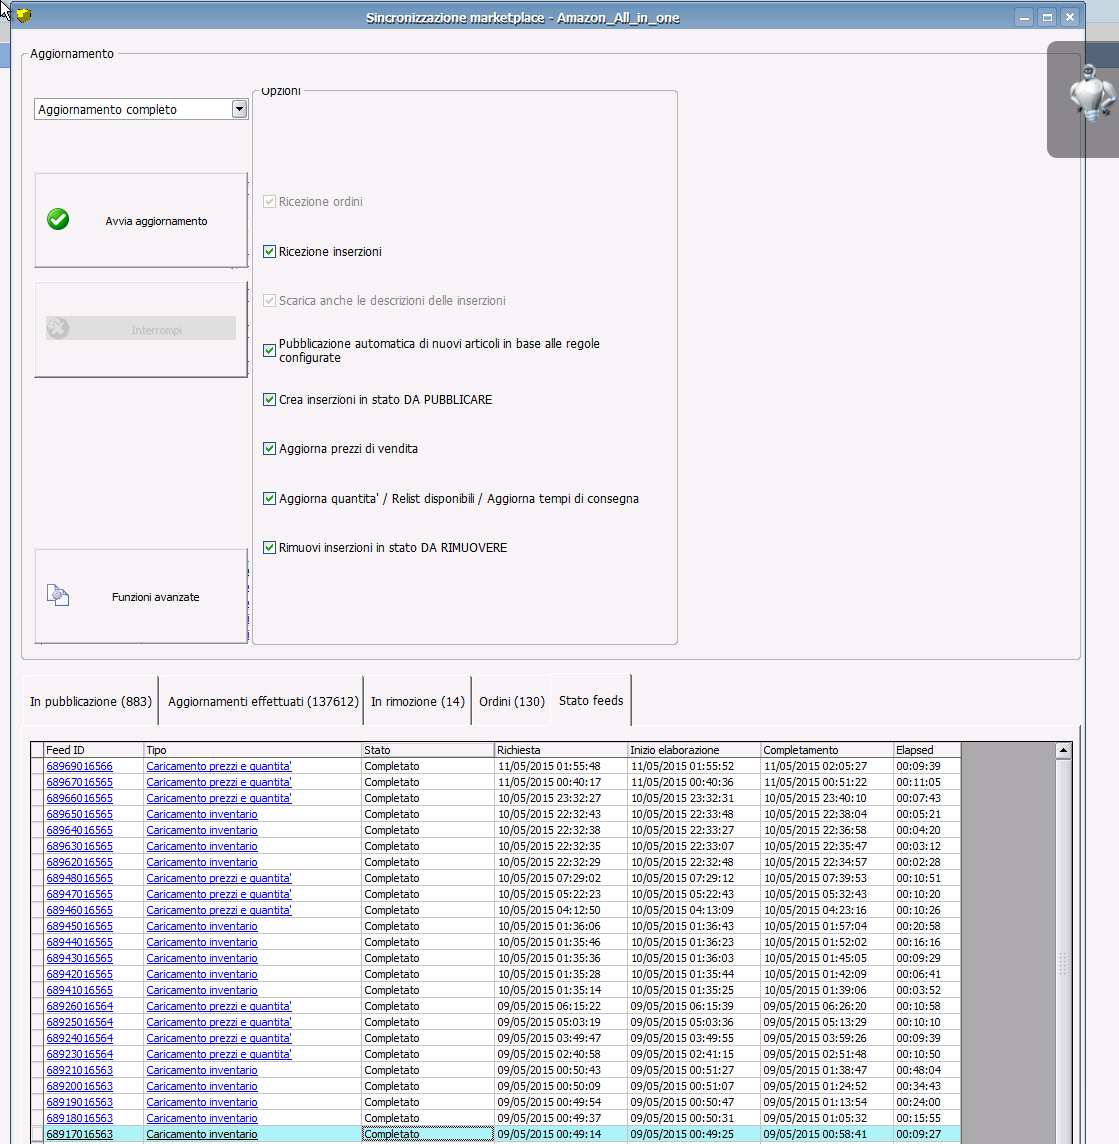Select the Ordini (130) tab
The height and width of the screenshot is (1144, 1119).
tap(511, 702)
